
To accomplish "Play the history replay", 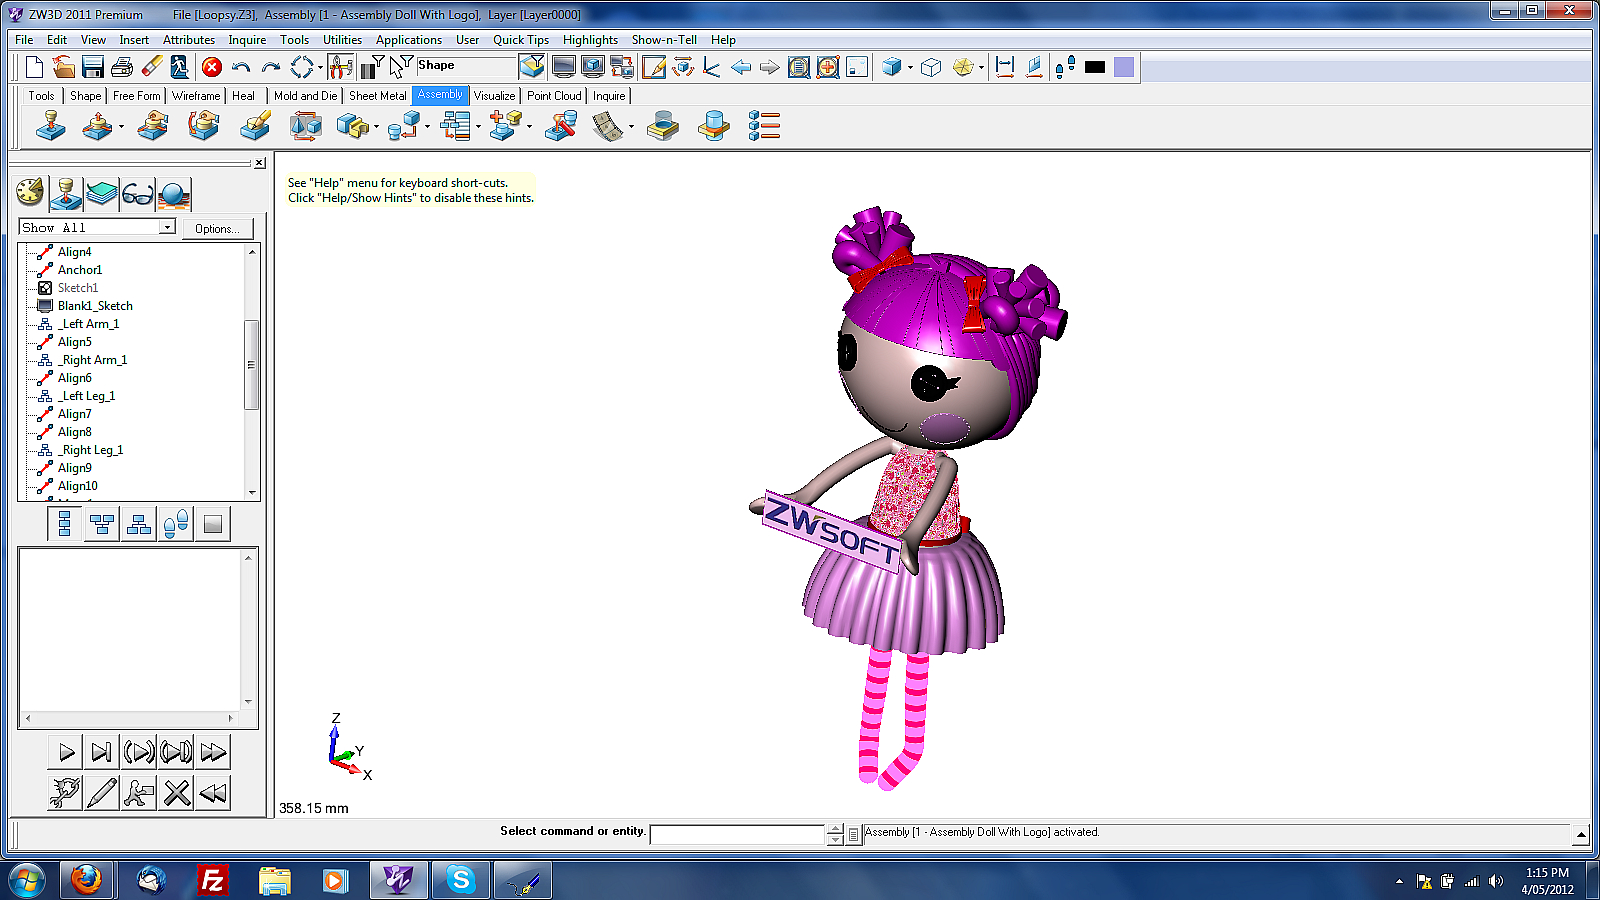I will pos(65,752).
